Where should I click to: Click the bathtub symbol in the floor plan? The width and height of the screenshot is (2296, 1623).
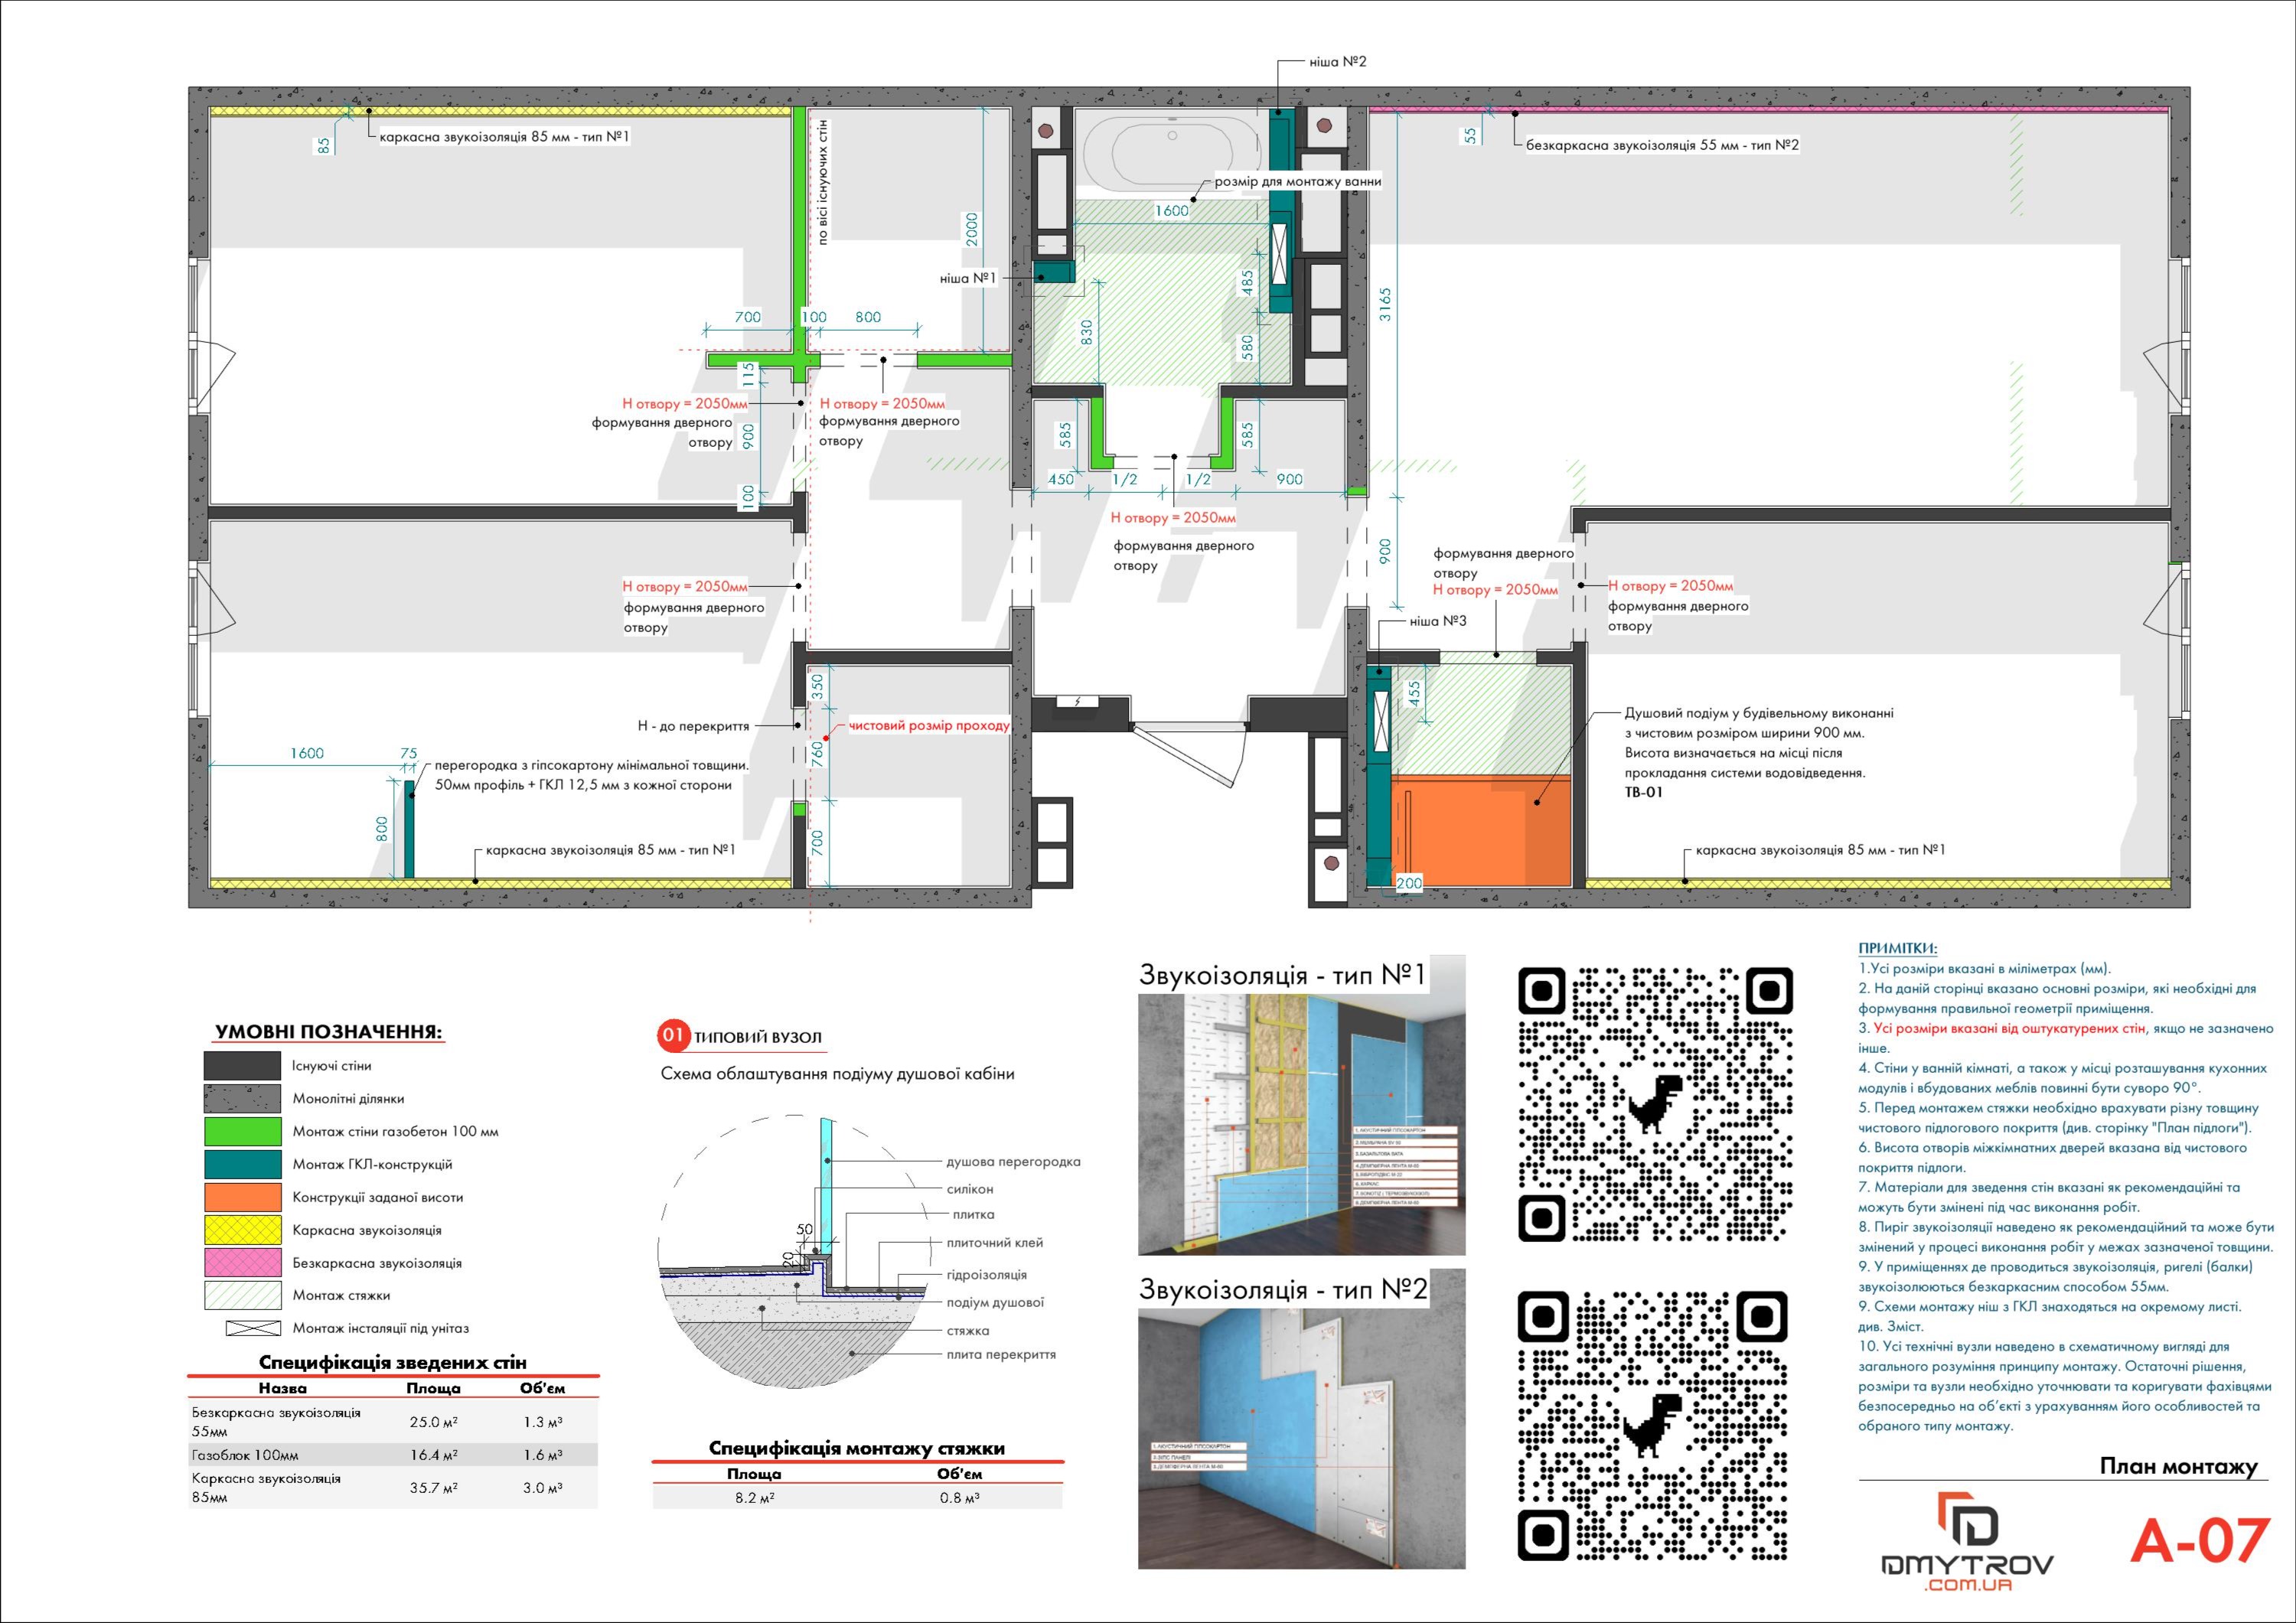(x=1171, y=155)
